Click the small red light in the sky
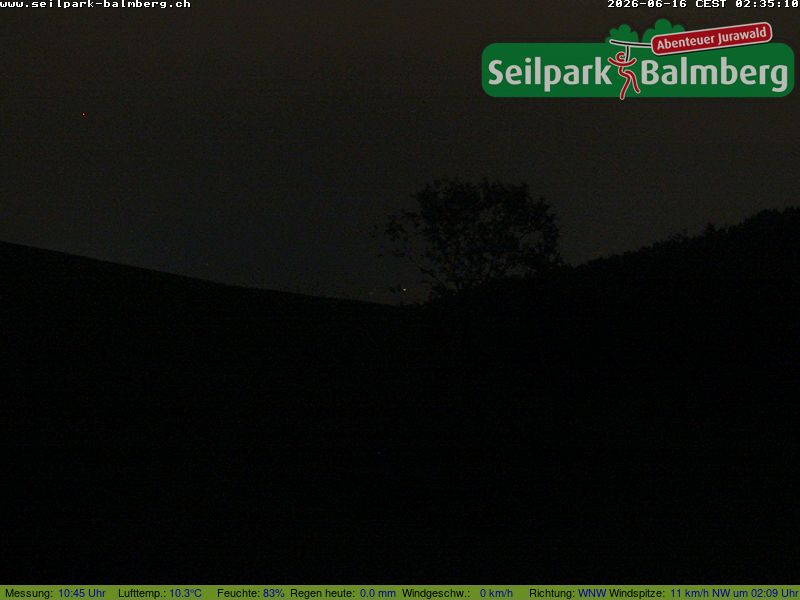The width and height of the screenshot is (800, 600). pos(84,115)
